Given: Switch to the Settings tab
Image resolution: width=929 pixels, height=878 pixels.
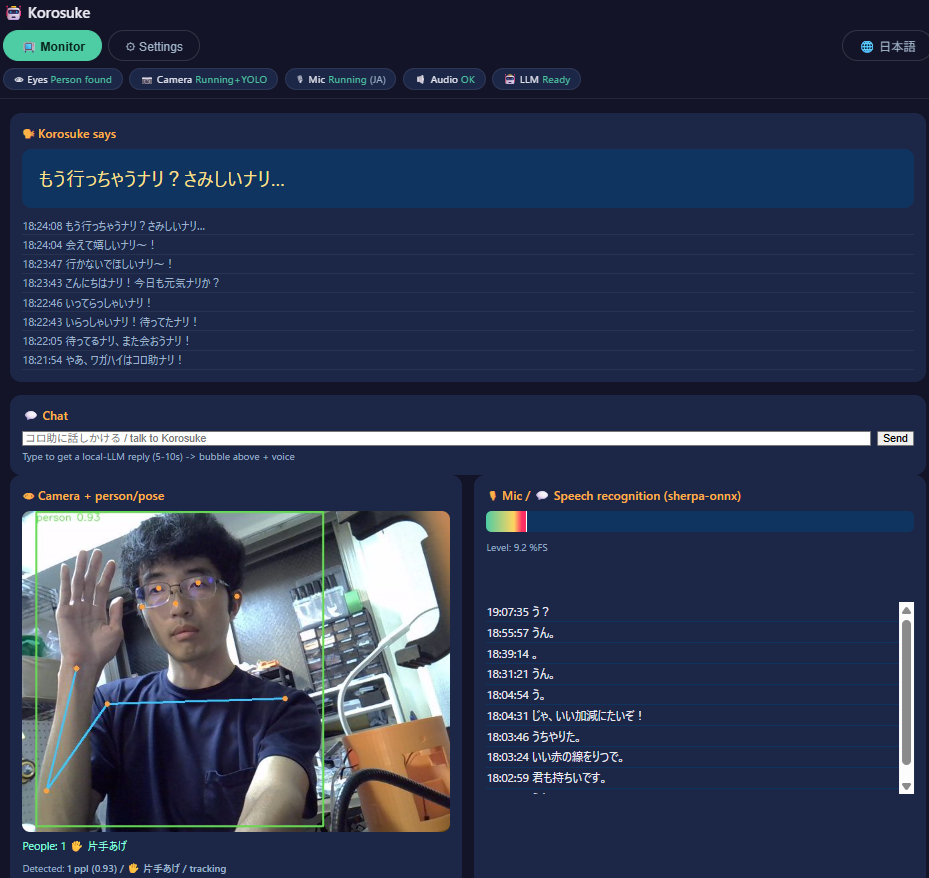Looking at the screenshot, I should [x=154, y=46].
